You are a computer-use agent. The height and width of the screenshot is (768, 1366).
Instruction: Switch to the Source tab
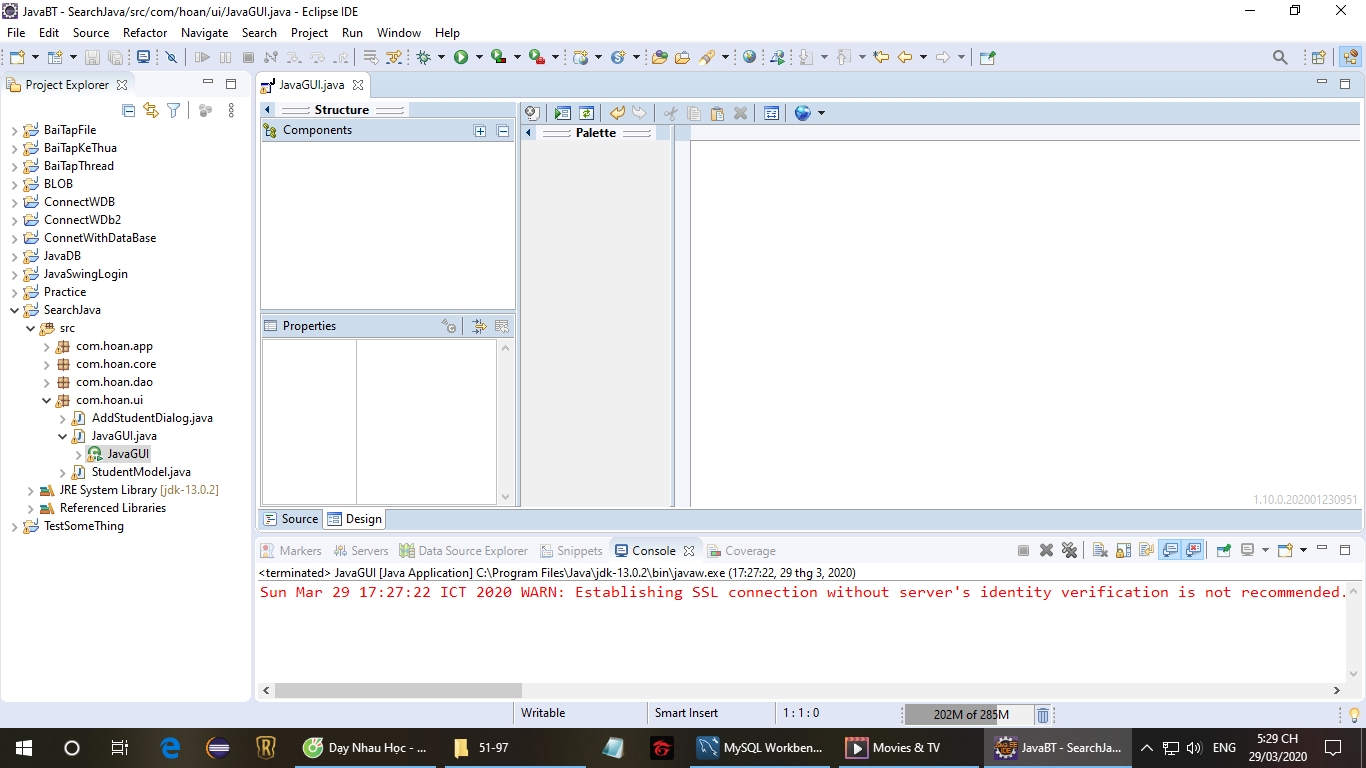(x=291, y=519)
